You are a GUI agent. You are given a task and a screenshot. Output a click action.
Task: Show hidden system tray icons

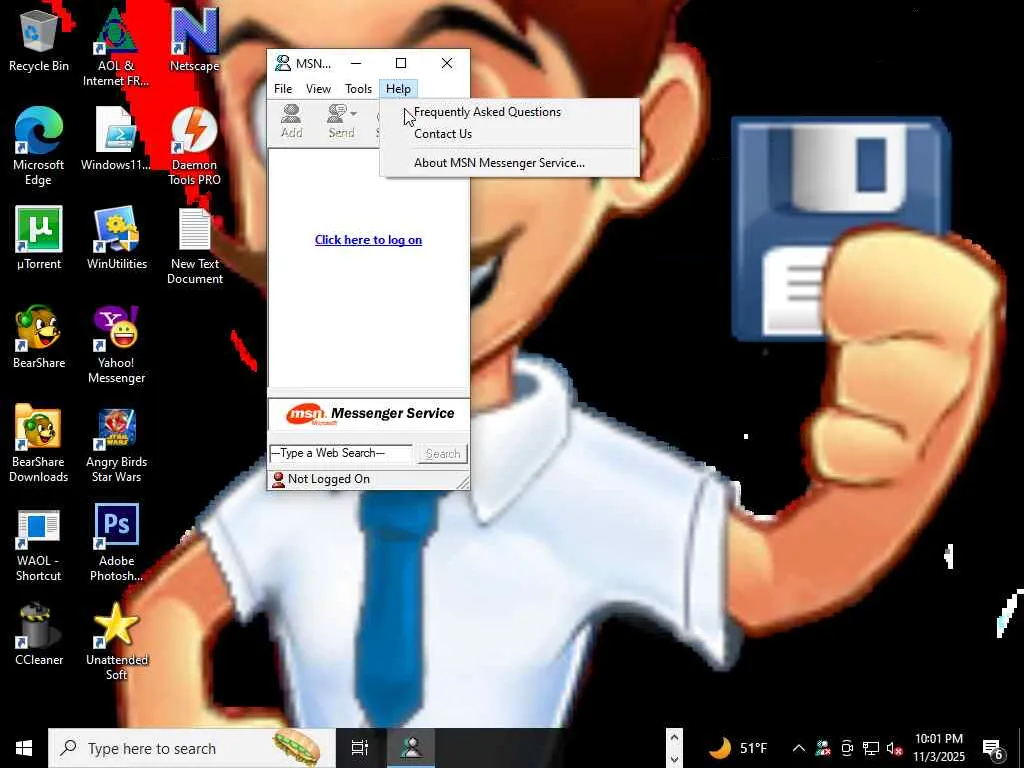coord(798,748)
